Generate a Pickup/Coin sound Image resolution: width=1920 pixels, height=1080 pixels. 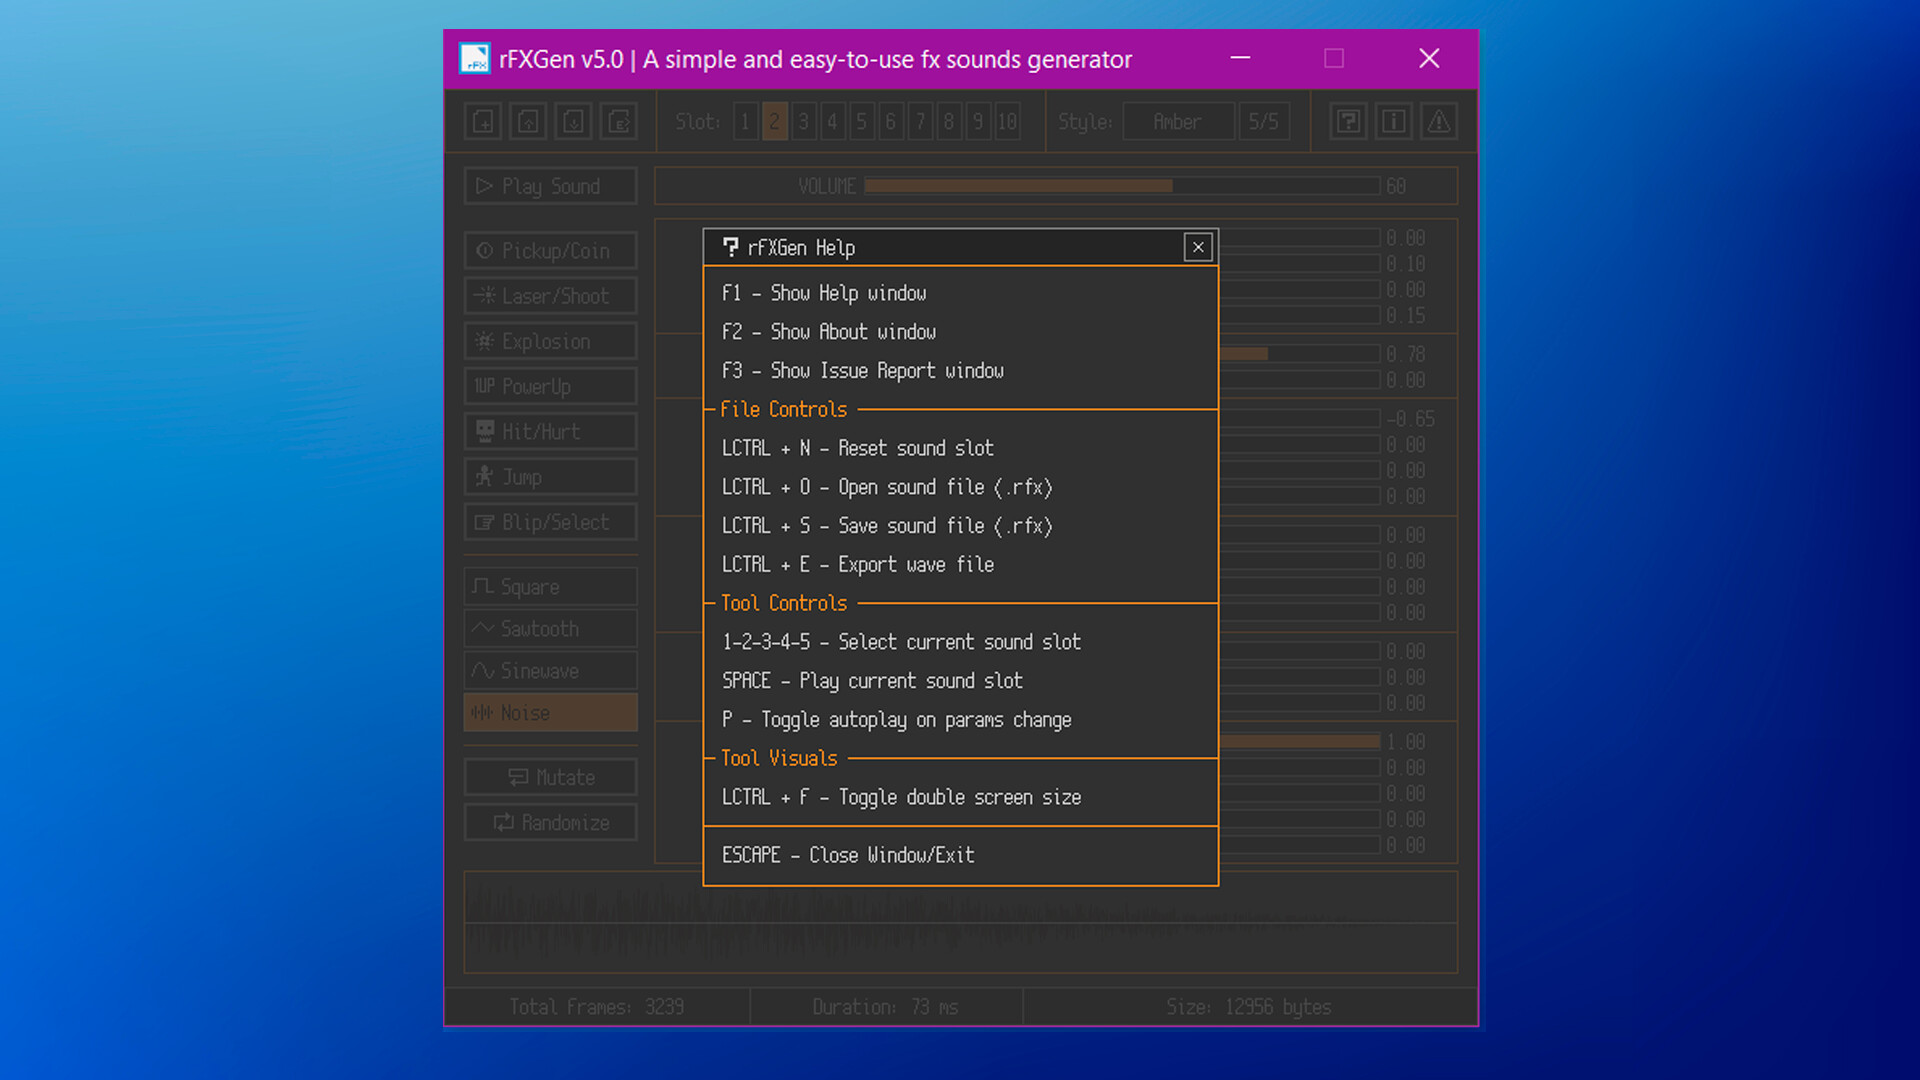coord(549,250)
